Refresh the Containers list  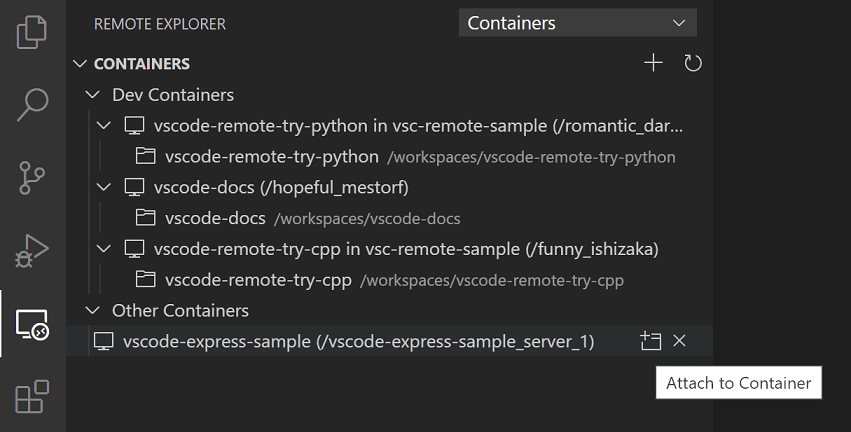point(693,63)
